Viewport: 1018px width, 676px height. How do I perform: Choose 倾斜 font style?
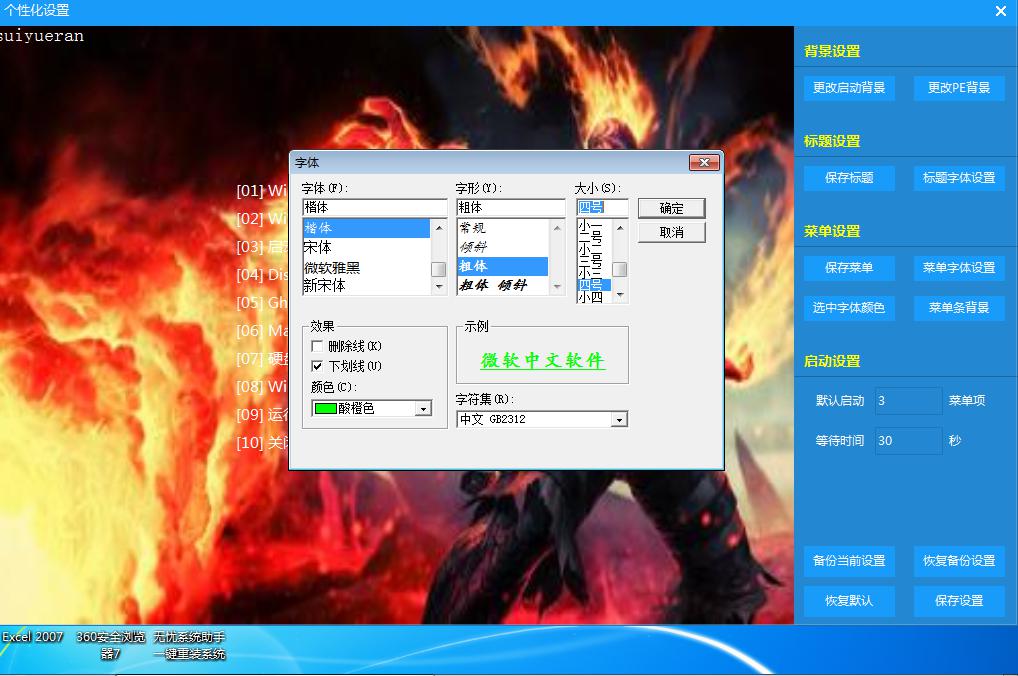(x=503, y=247)
